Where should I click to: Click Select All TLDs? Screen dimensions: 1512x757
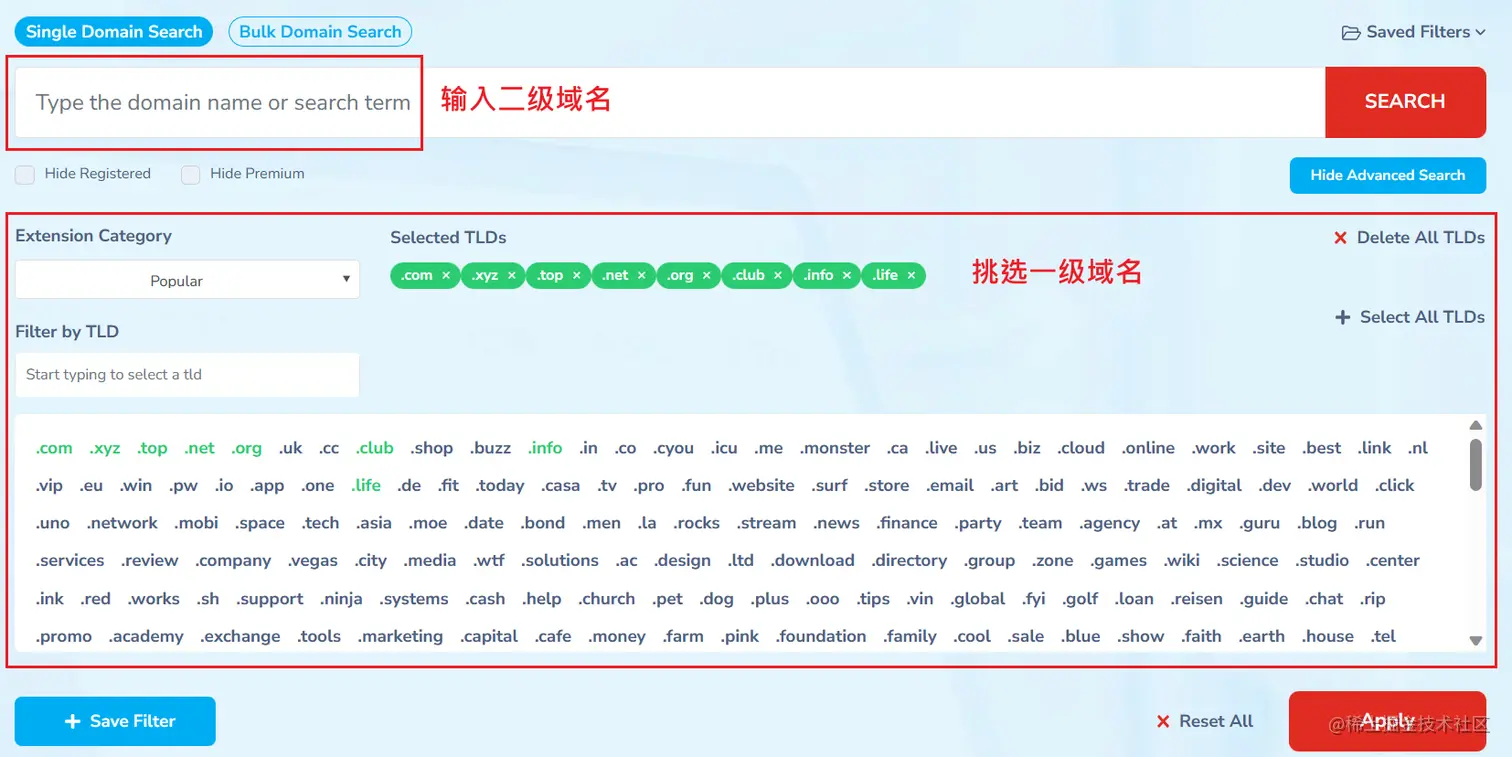pyautogui.click(x=1410, y=317)
